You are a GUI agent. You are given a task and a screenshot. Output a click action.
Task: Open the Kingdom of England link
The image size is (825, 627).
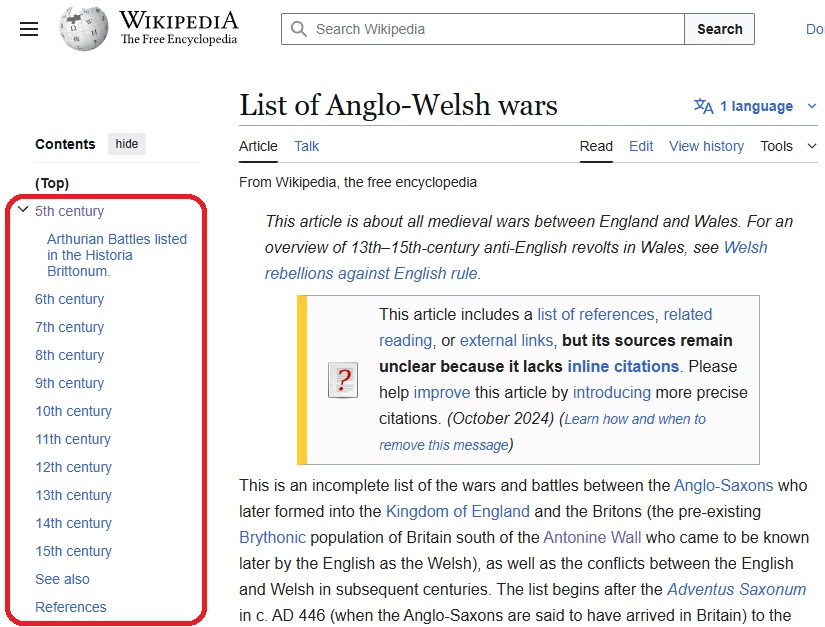(x=458, y=511)
